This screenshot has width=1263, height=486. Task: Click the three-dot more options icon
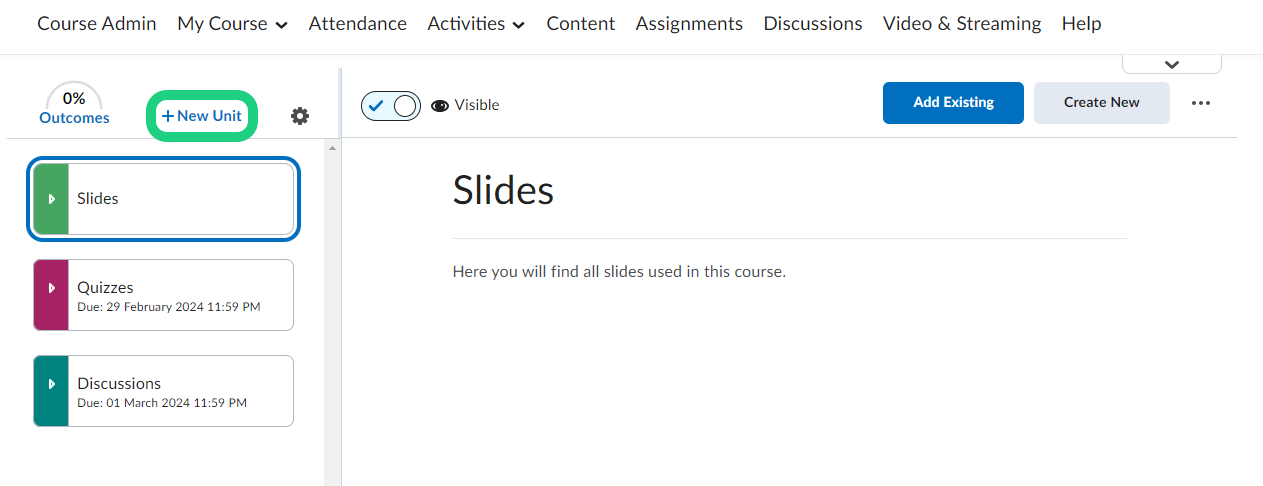[x=1201, y=103]
